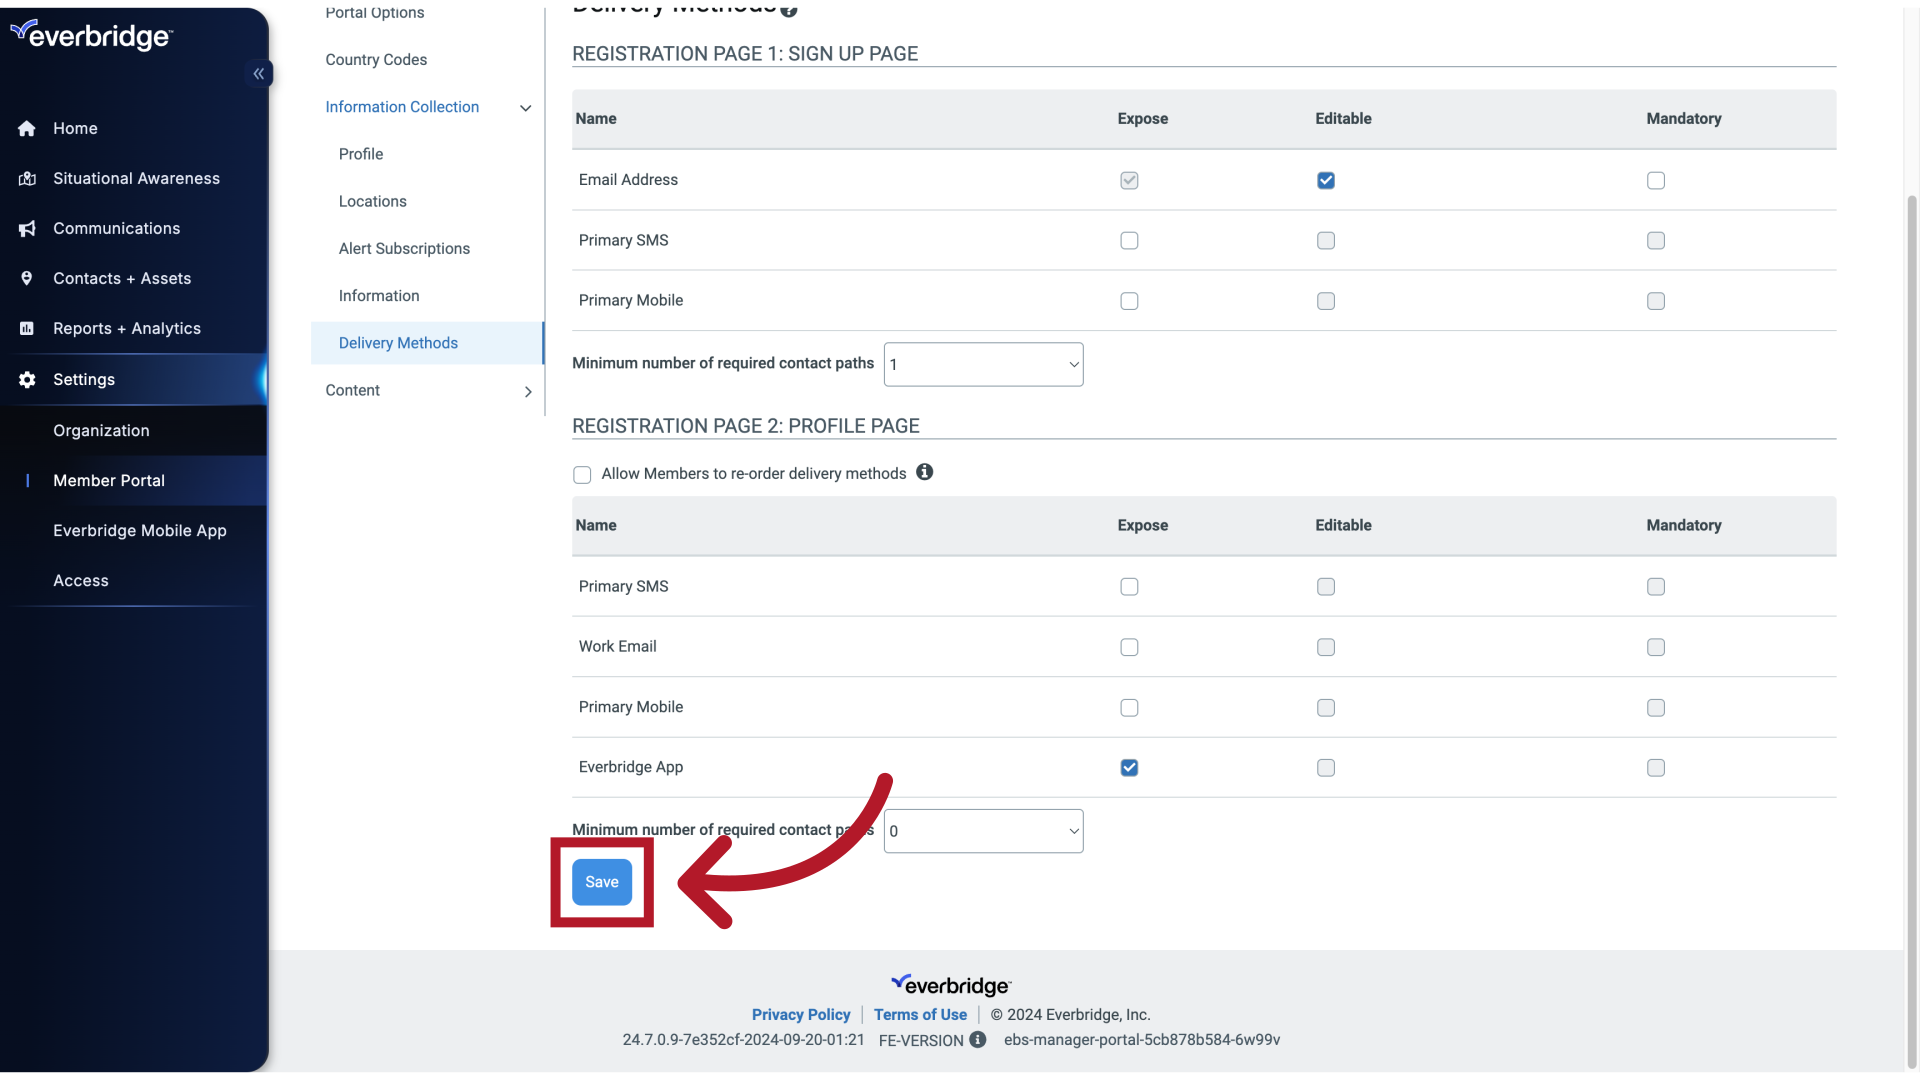Navigate to Communications section
Screen dimensions: 1920x1080
[116, 228]
